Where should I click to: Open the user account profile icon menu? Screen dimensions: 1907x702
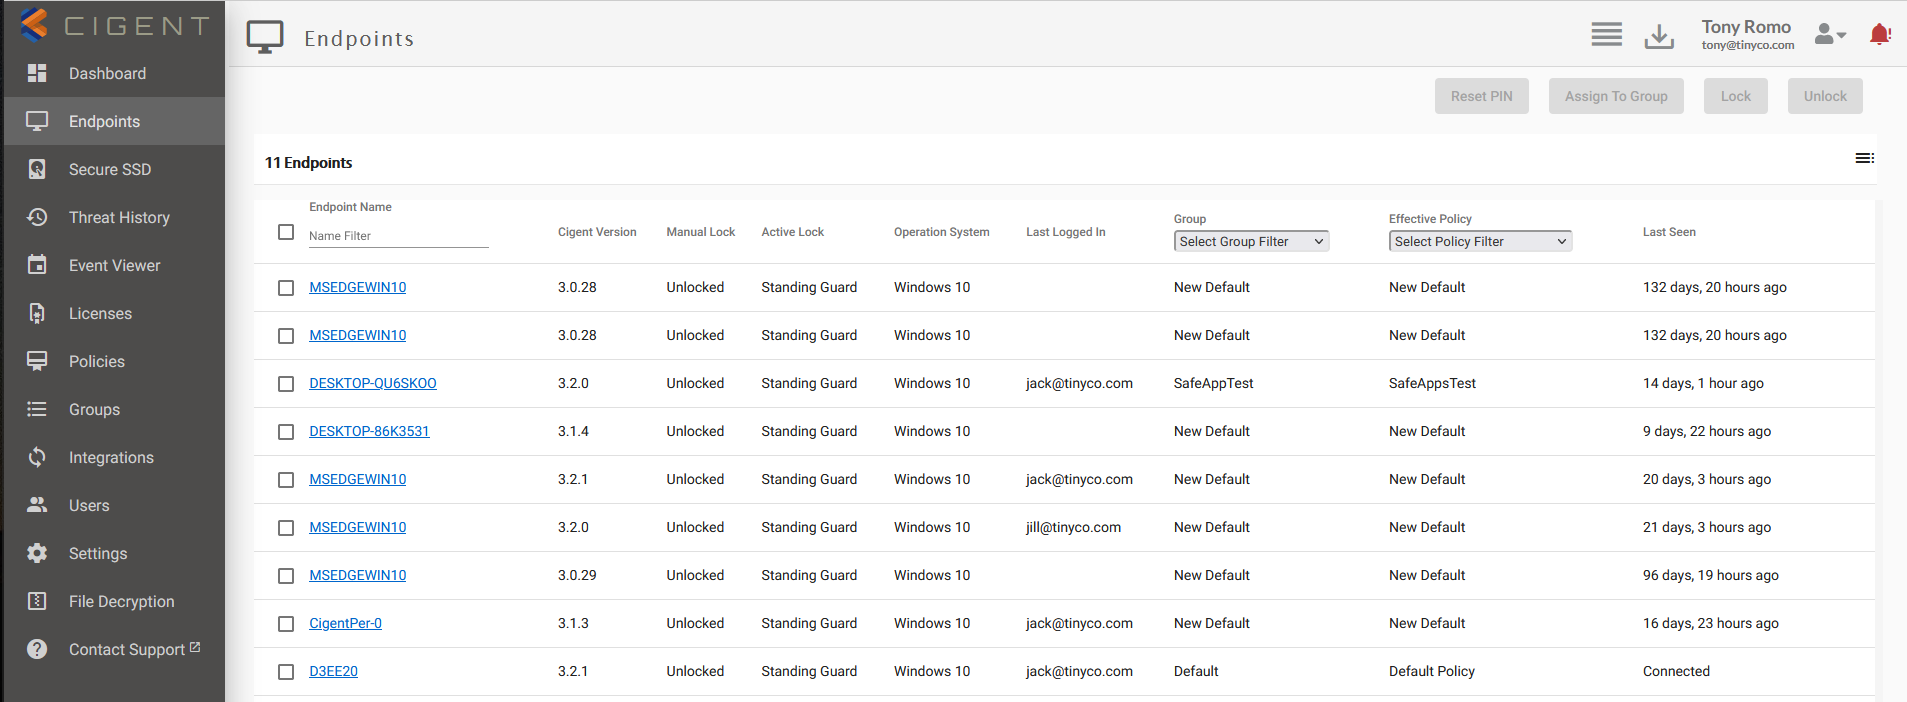[1829, 35]
